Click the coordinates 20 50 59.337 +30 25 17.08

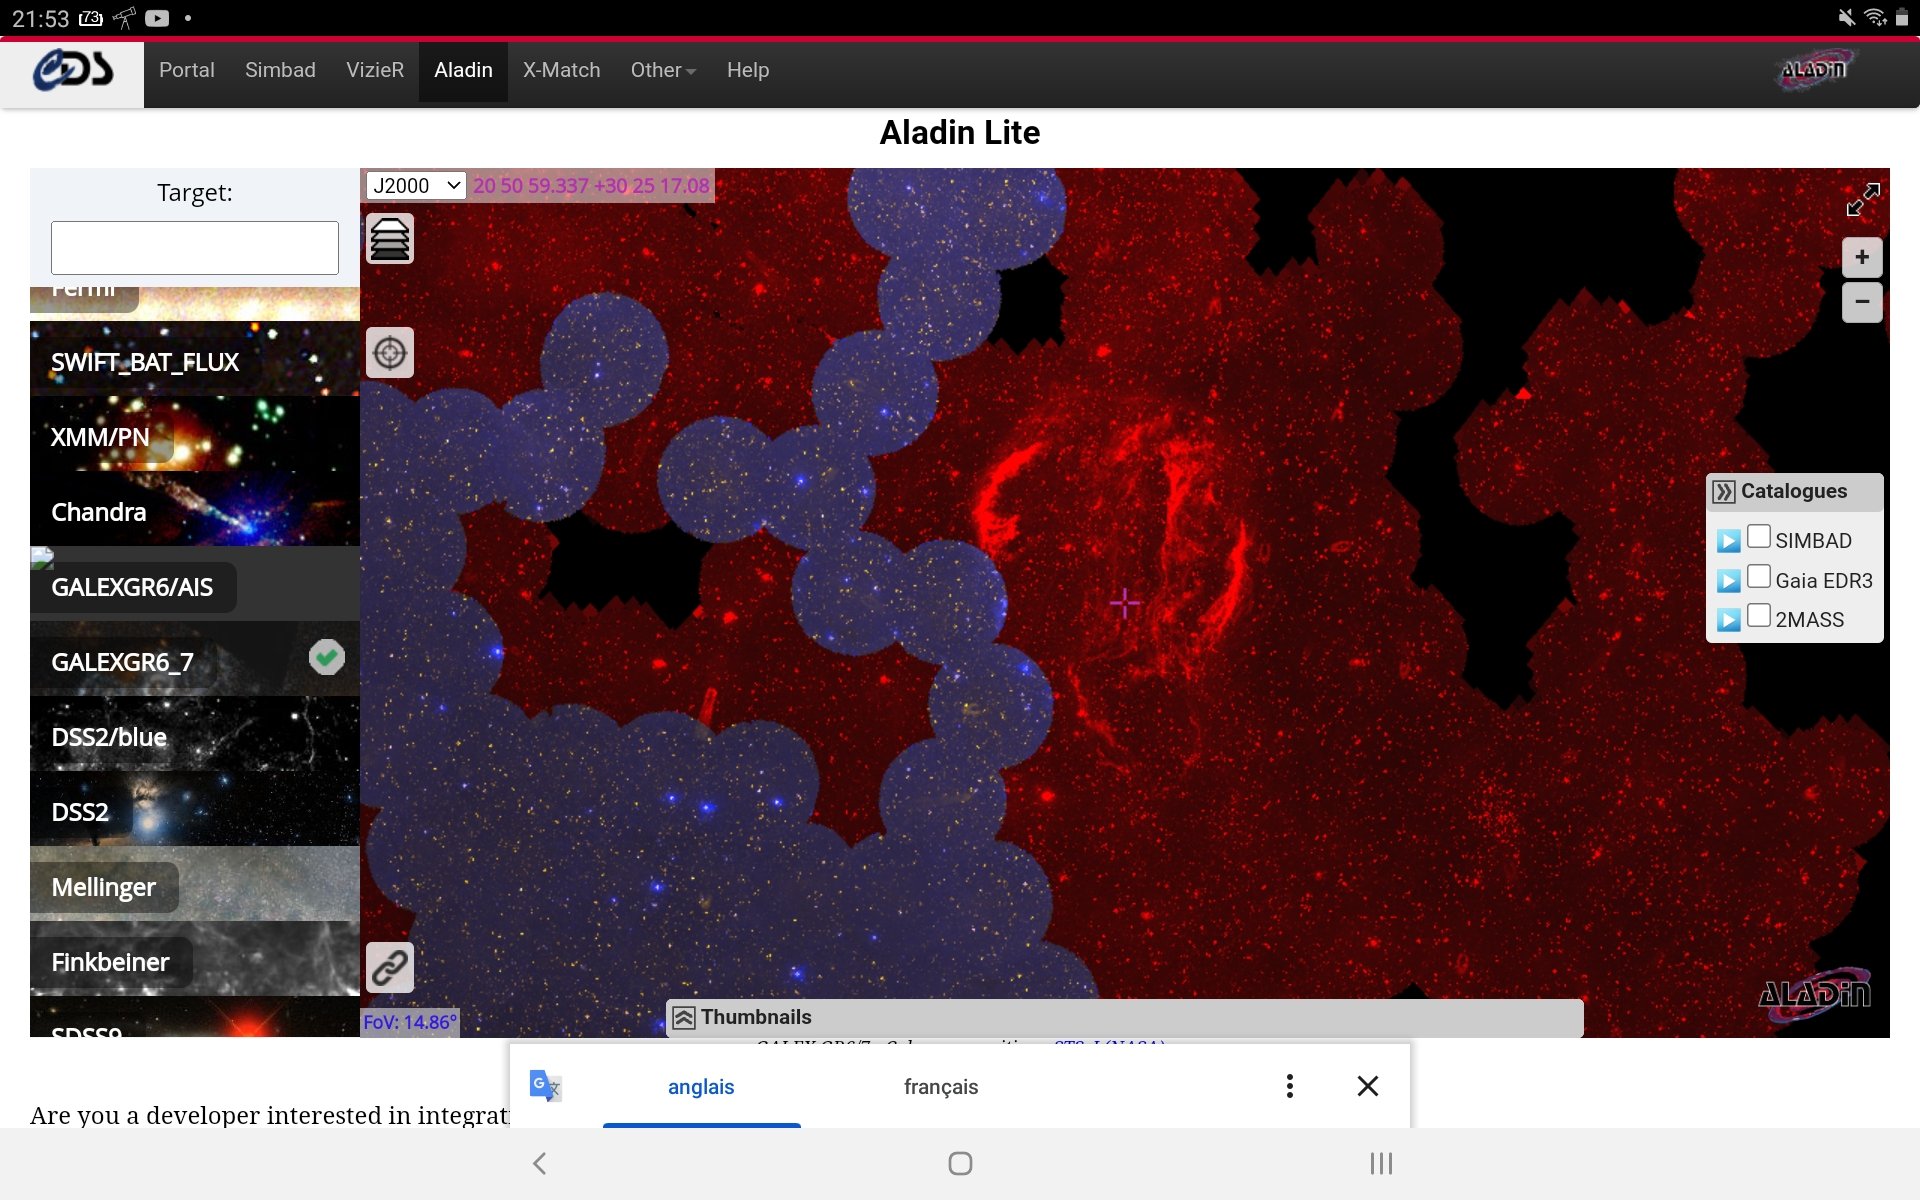coord(591,186)
